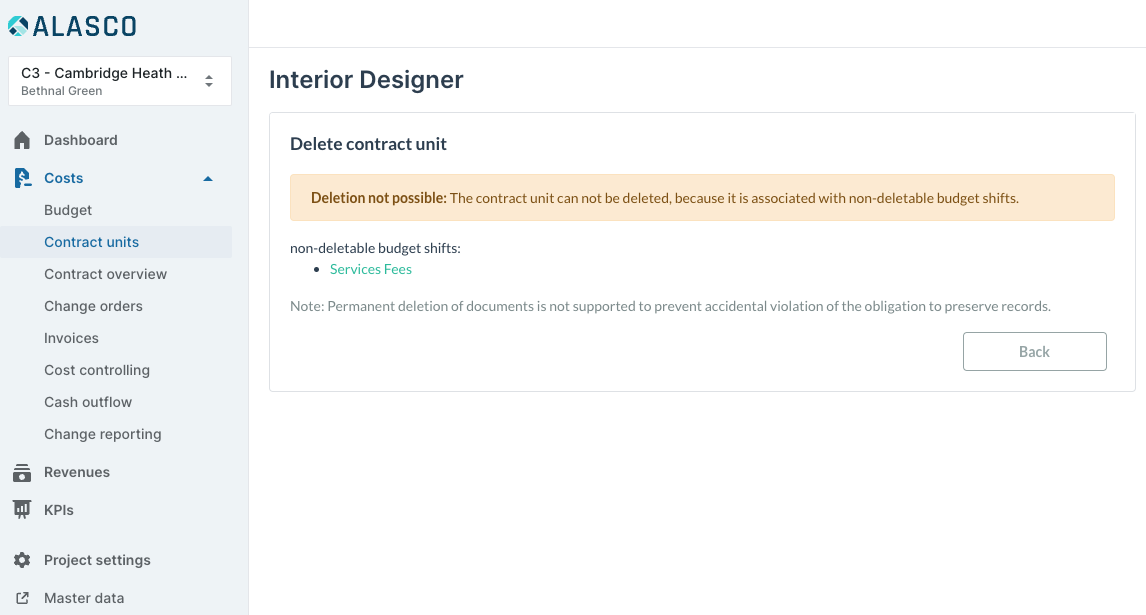Open C3 - Cambridge Heath project dropdown

point(120,81)
